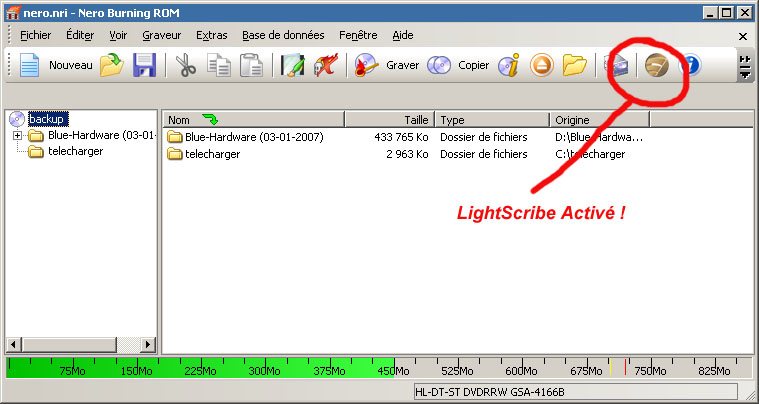759x404 pixels.
Task: Click the yellow capacity marker on bar
Action: pos(611,367)
